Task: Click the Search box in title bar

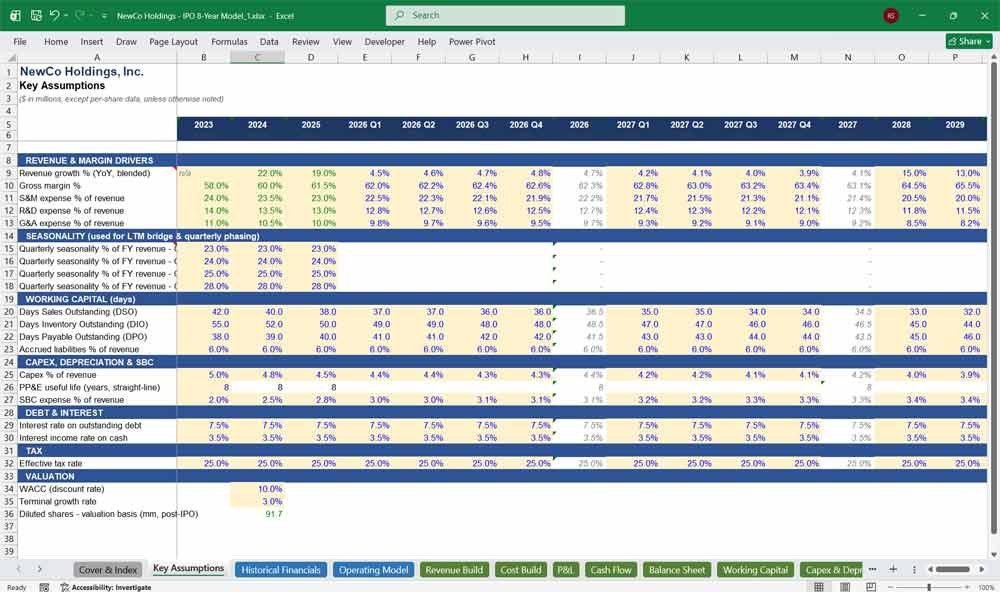Action: click(x=505, y=15)
